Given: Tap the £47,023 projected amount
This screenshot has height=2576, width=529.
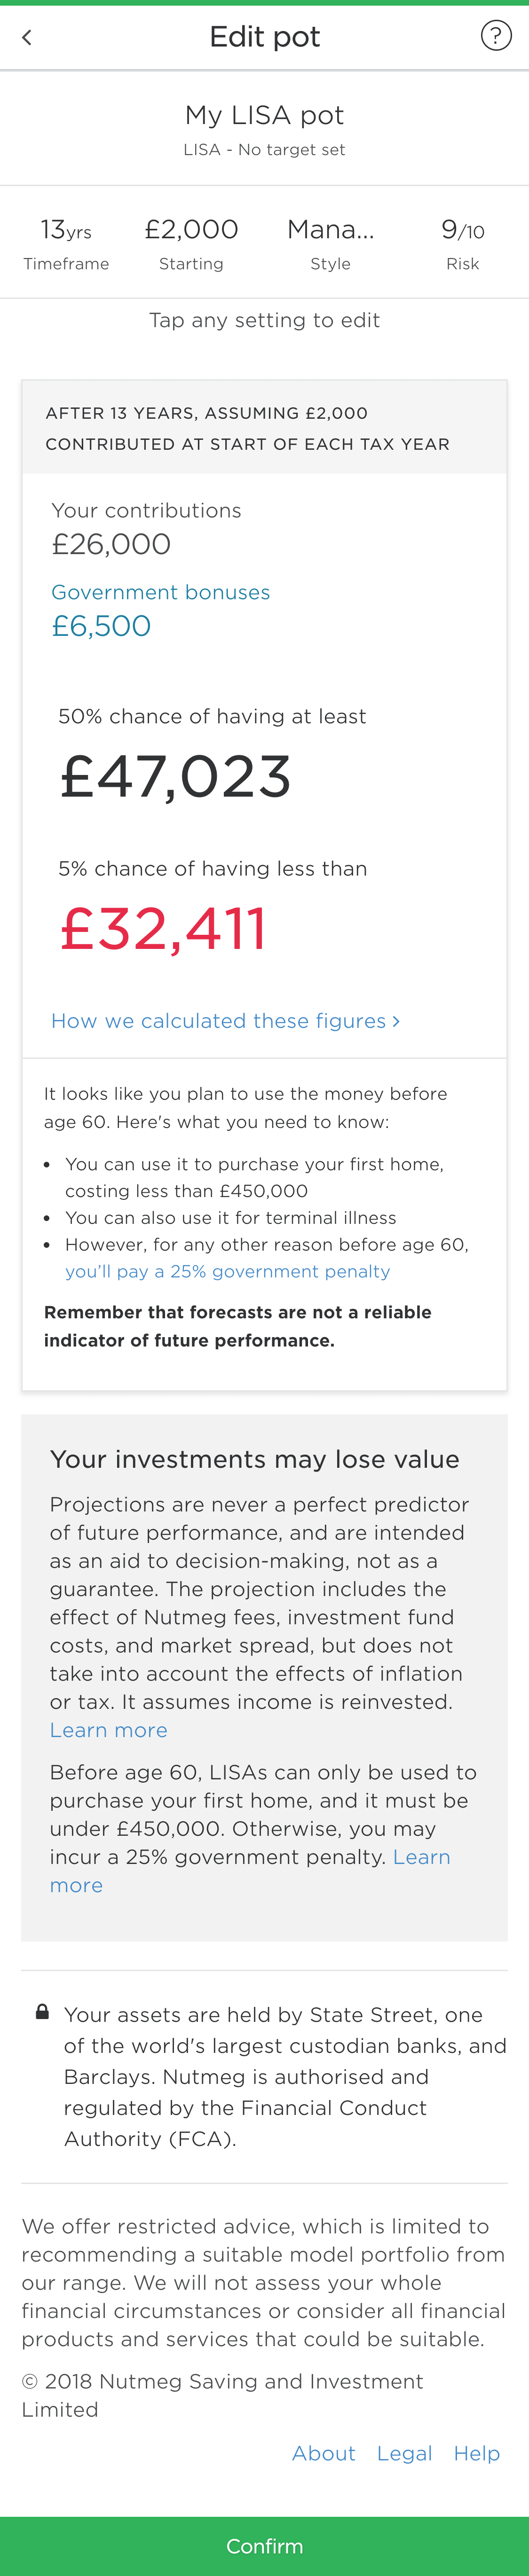Looking at the screenshot, I should click(176, 777).
